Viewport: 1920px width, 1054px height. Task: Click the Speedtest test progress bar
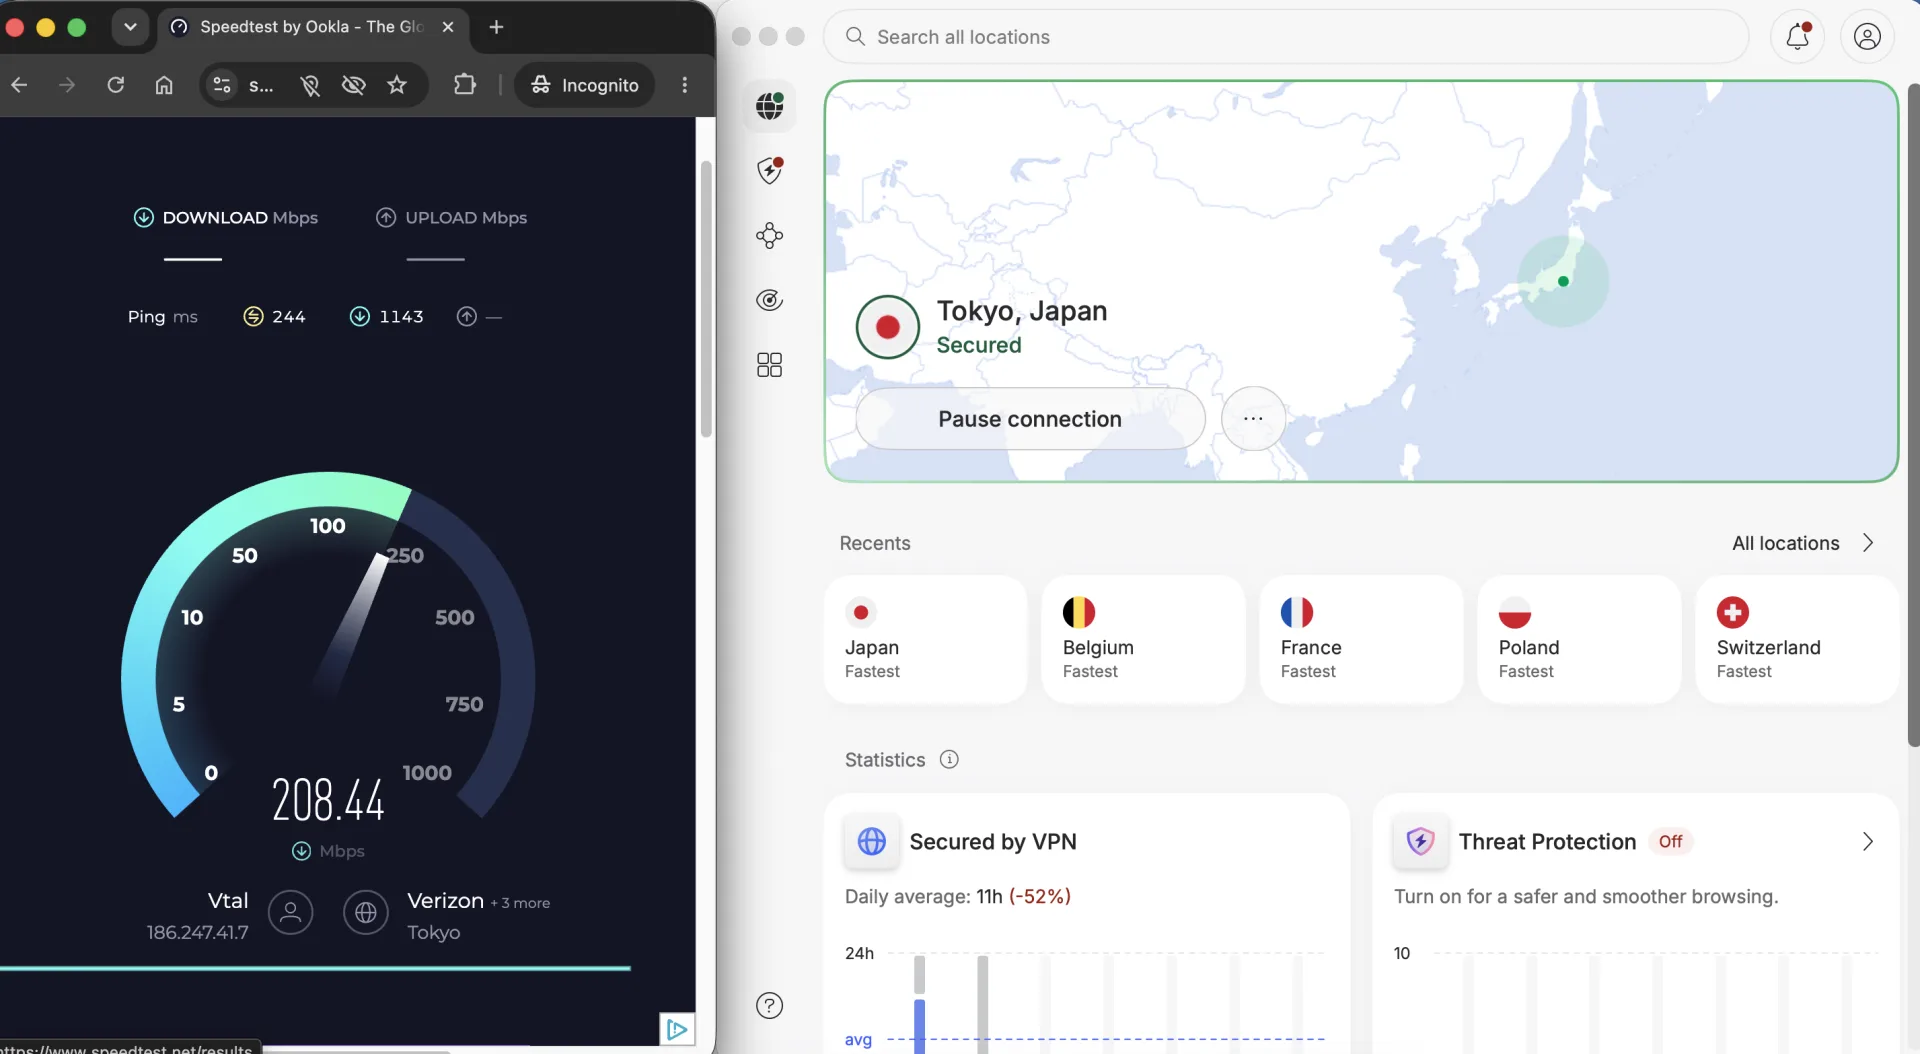(x=315, y=968)
